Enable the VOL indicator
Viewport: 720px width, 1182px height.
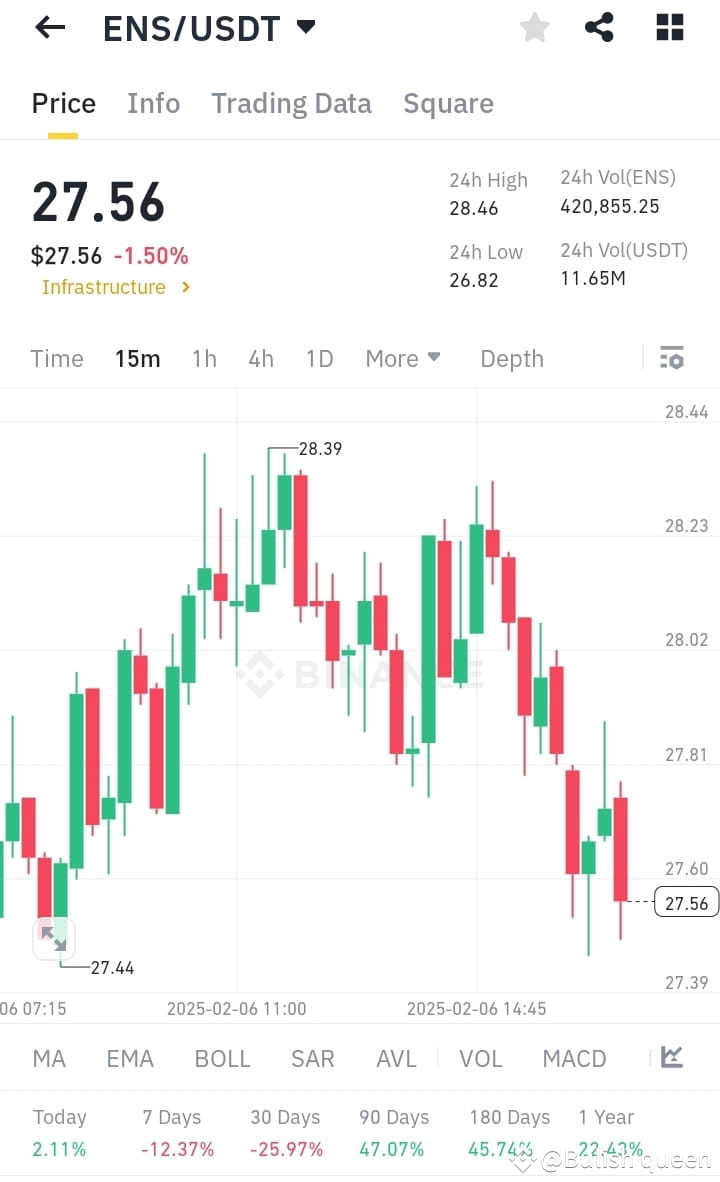point(480,1058)
